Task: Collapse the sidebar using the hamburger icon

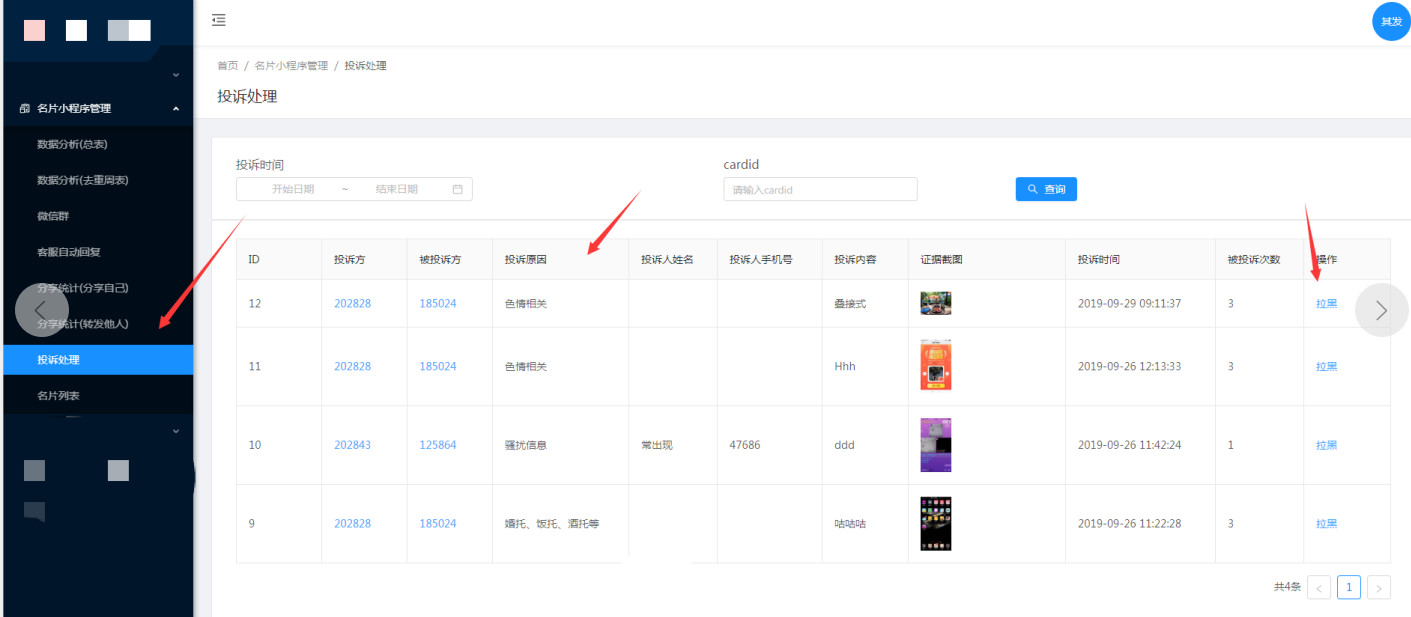Action: pos(219,20)
